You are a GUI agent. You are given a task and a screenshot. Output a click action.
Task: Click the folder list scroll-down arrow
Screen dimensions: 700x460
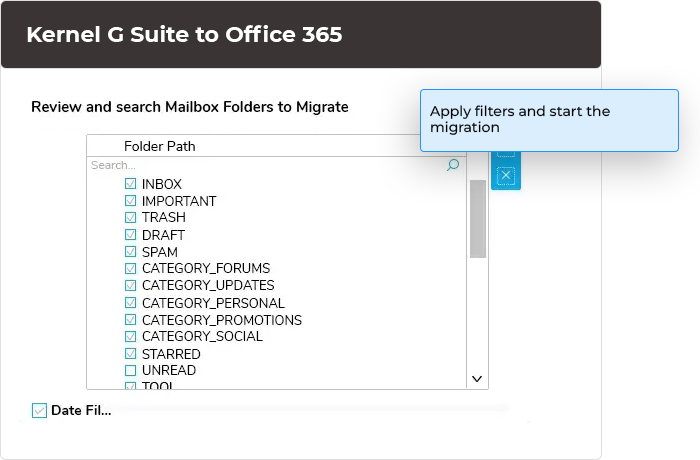tap(477, 379)
